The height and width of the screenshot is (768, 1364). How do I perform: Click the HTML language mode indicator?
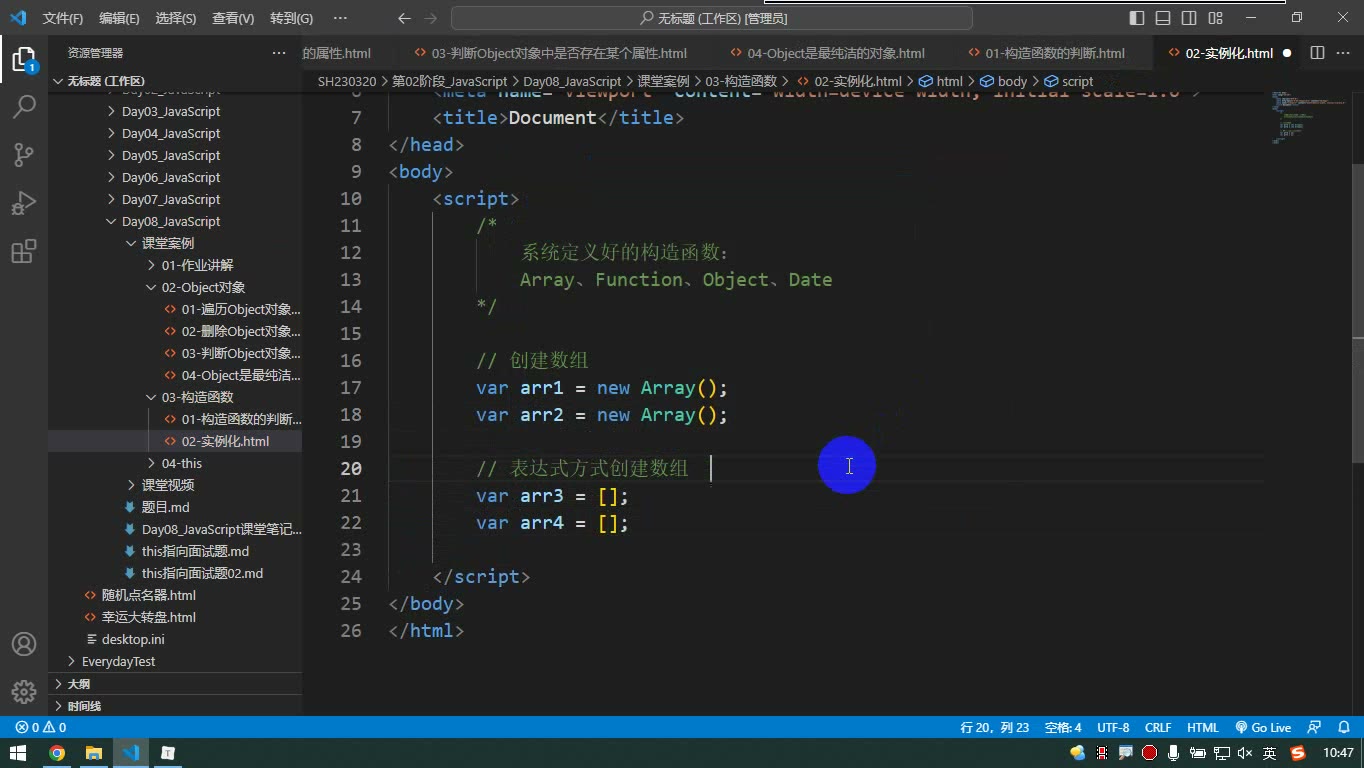(x=1203, y=728)
